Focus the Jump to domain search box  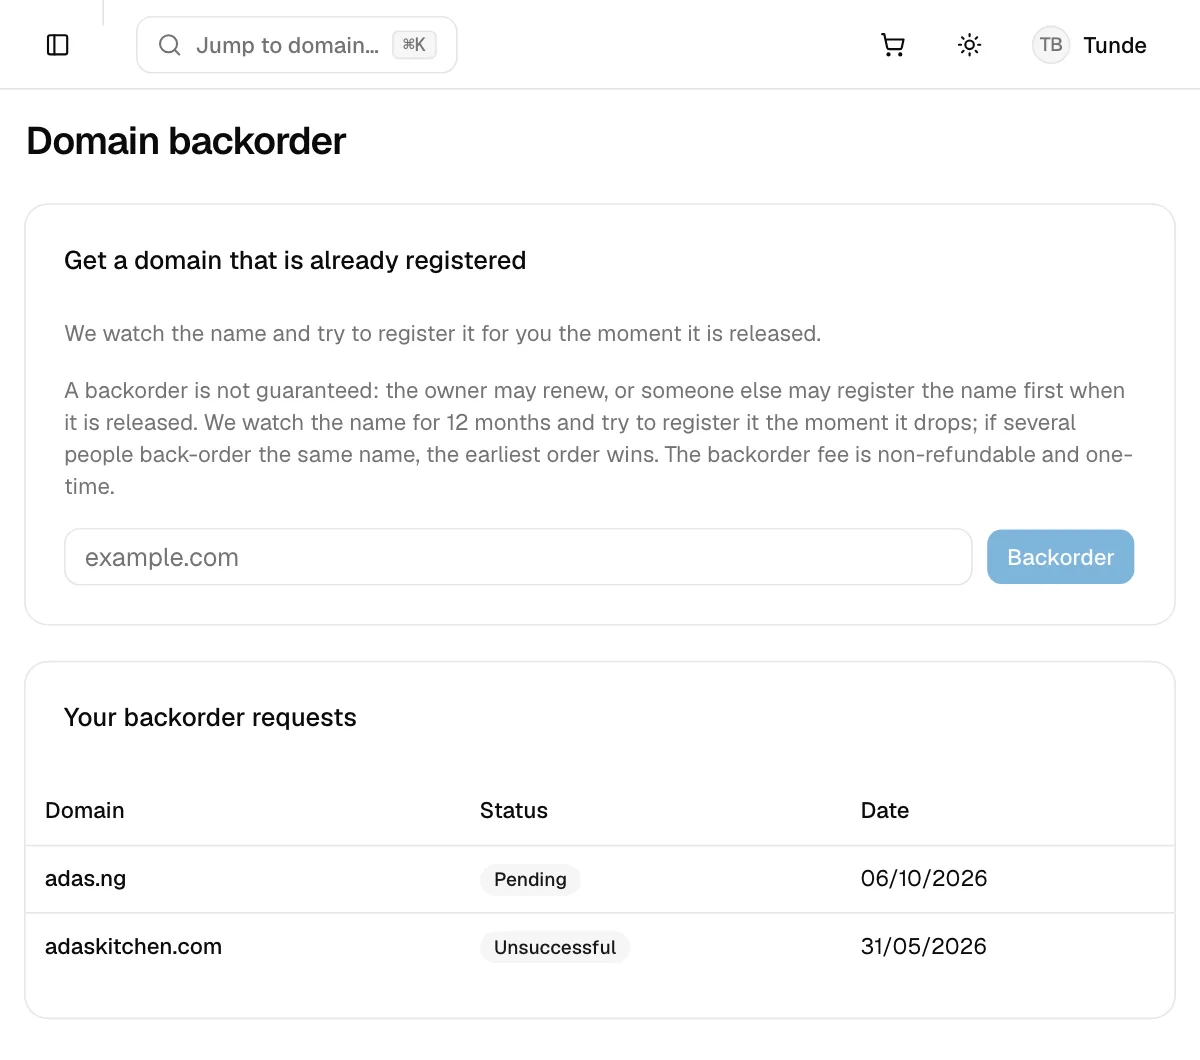tap(297, 45)
